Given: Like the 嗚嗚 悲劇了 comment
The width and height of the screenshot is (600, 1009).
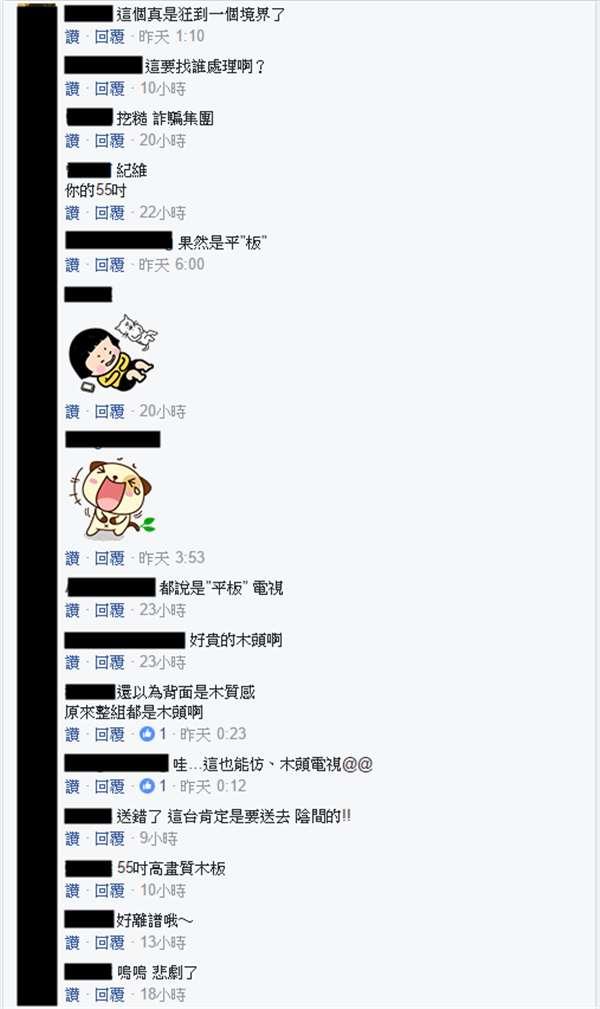Looking at the screenshot, I should 72,995.
